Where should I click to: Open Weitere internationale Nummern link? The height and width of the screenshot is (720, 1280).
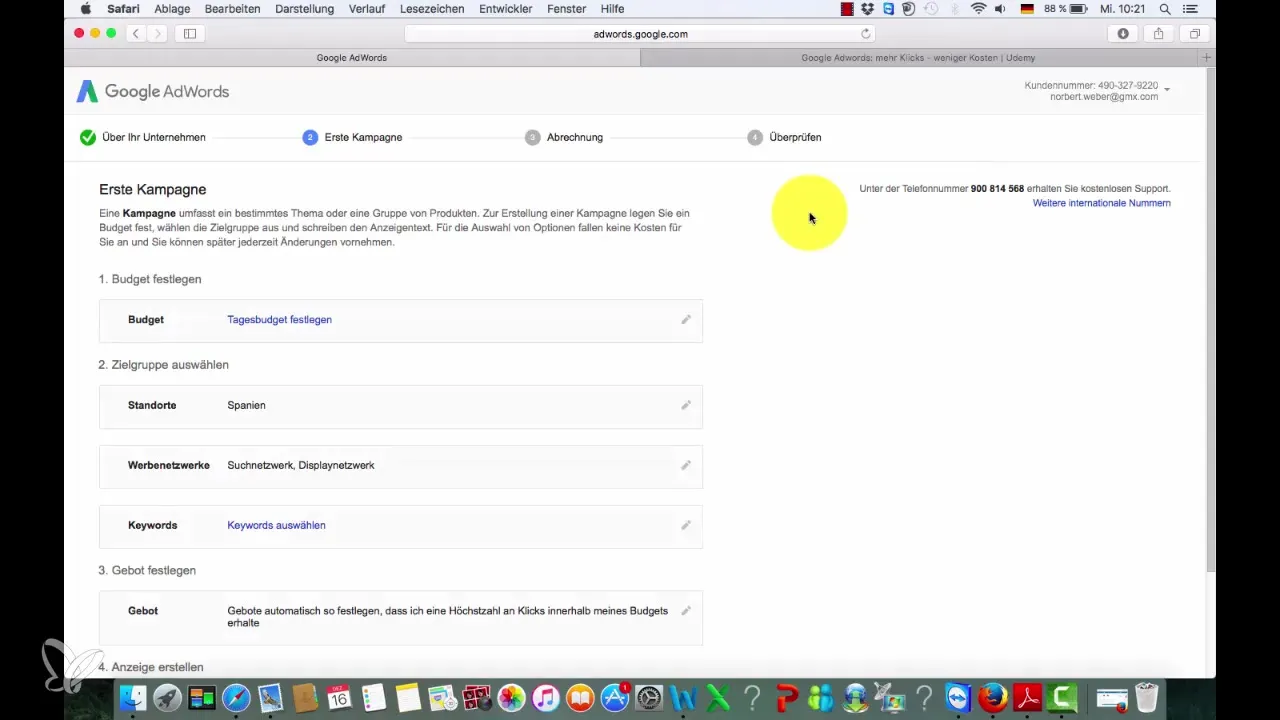pos(1101,203)
